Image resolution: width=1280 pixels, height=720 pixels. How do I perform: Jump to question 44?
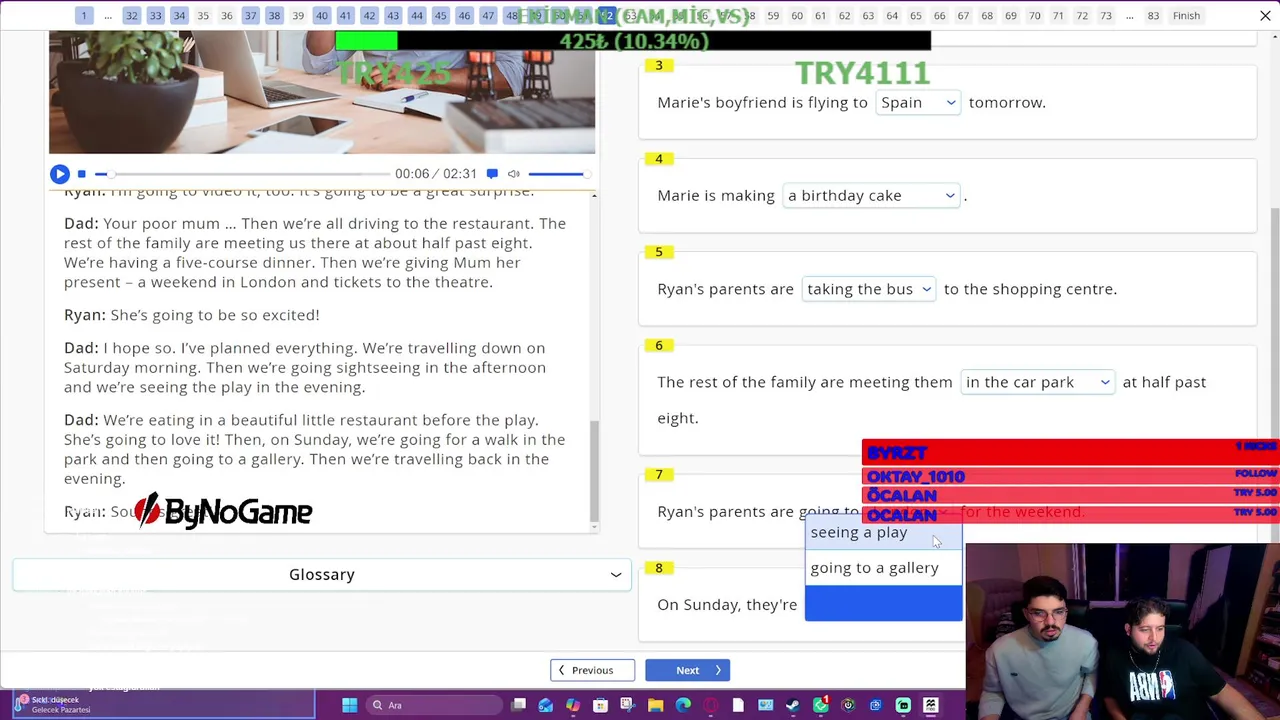[x=417, y=16]
